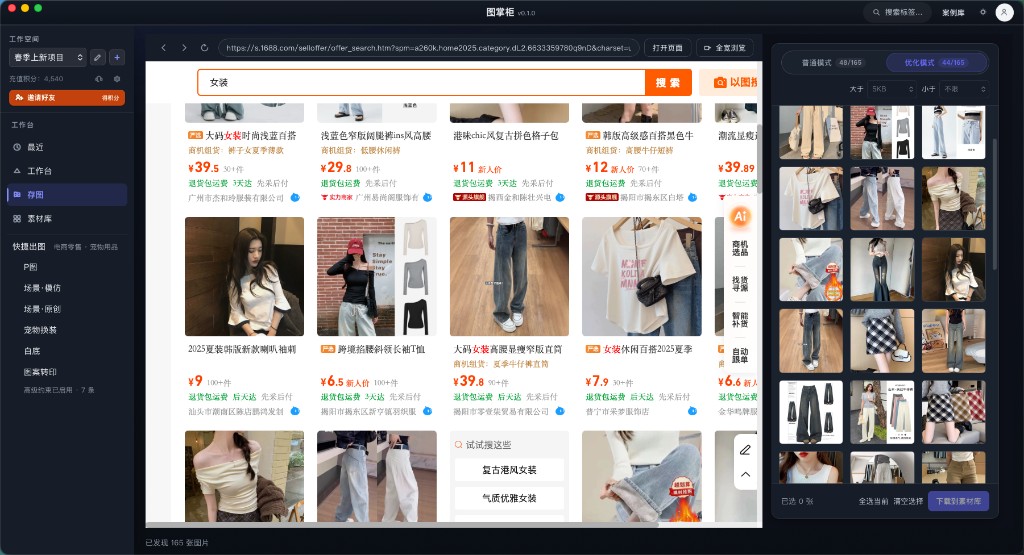Open the 小于 不限 size dropdown
The height and width of the screenshot is (555, 1024).
pos(964,89)
